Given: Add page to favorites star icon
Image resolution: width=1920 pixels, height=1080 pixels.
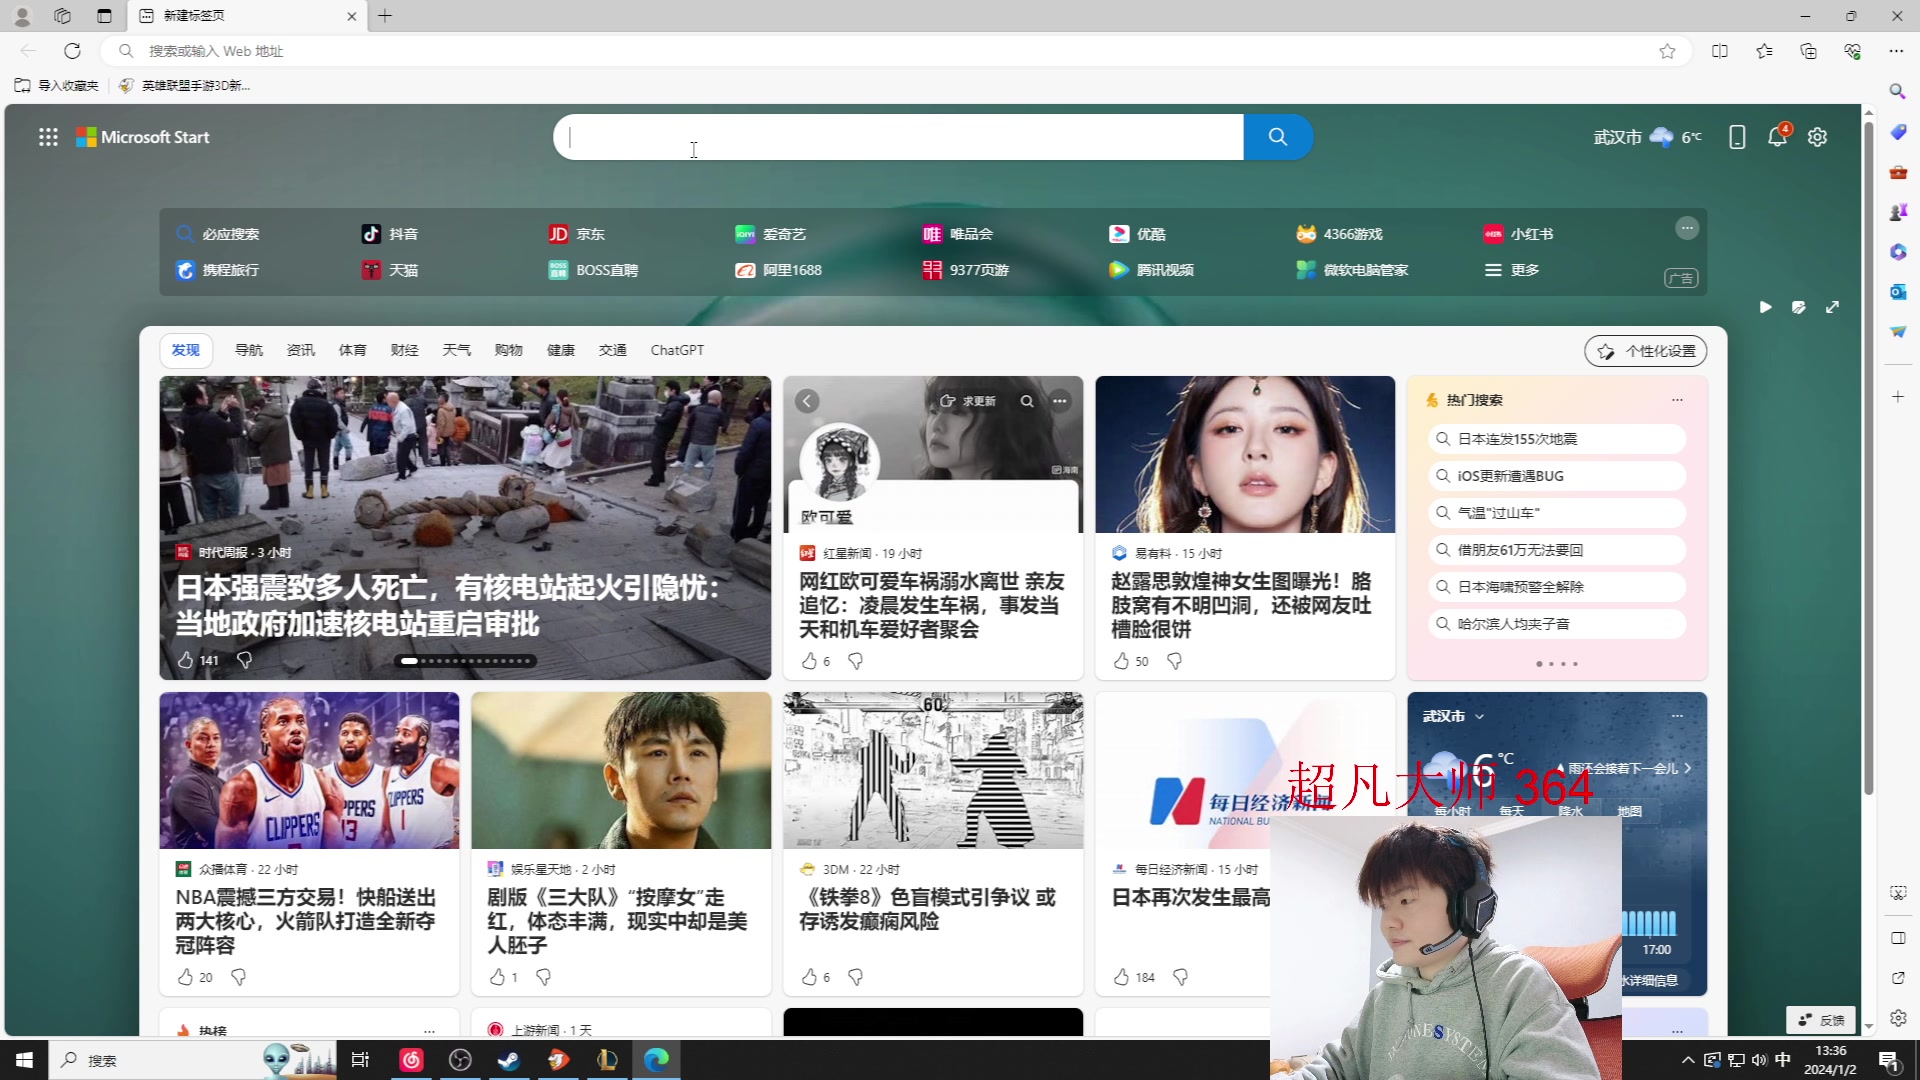Looking at the screenshot, I should pyautogui.click(x=1667, y=51).
